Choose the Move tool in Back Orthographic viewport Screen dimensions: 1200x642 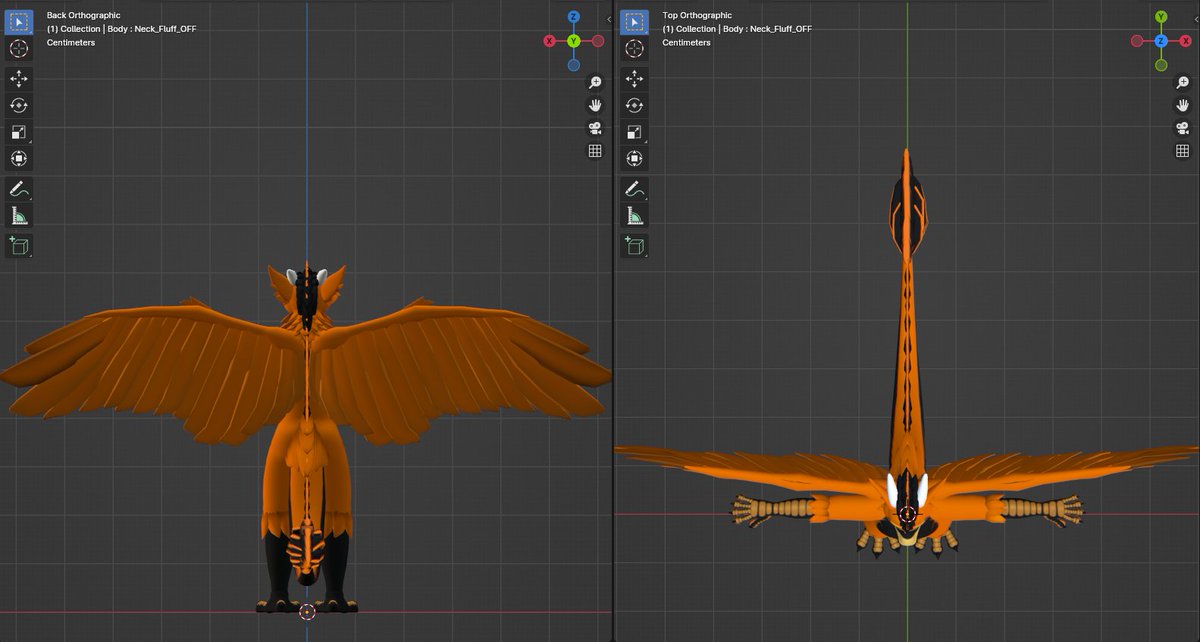(19, 78)
